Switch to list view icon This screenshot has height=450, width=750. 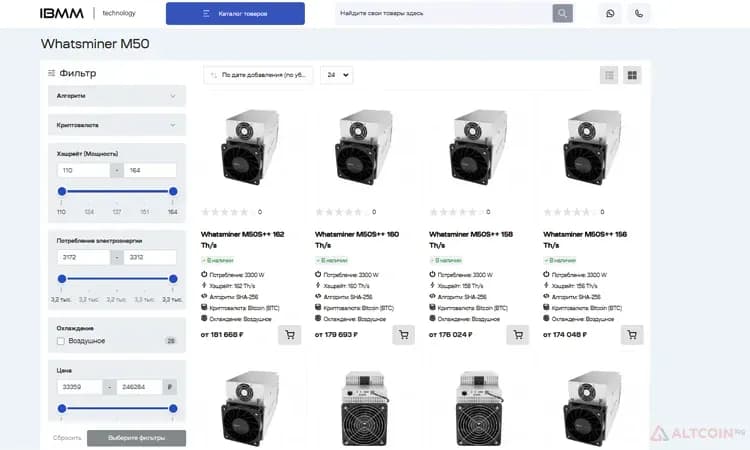[x=609, y=75]
